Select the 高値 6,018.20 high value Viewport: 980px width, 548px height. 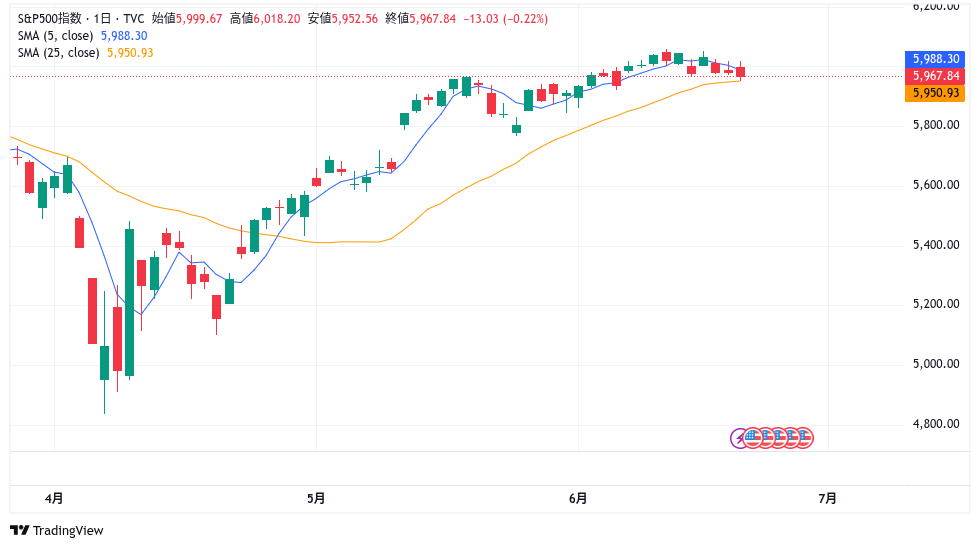265,18
